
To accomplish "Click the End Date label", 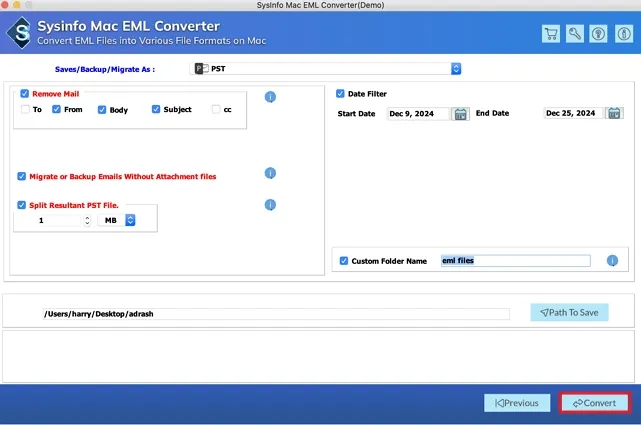I will click(492, 113).
